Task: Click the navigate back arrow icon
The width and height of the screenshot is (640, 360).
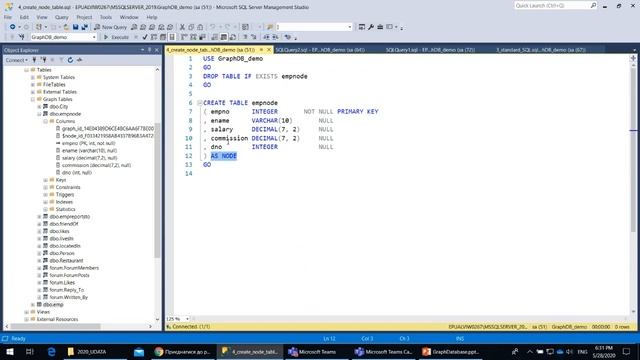Action: pyautogui.click(x=13, y=27)
